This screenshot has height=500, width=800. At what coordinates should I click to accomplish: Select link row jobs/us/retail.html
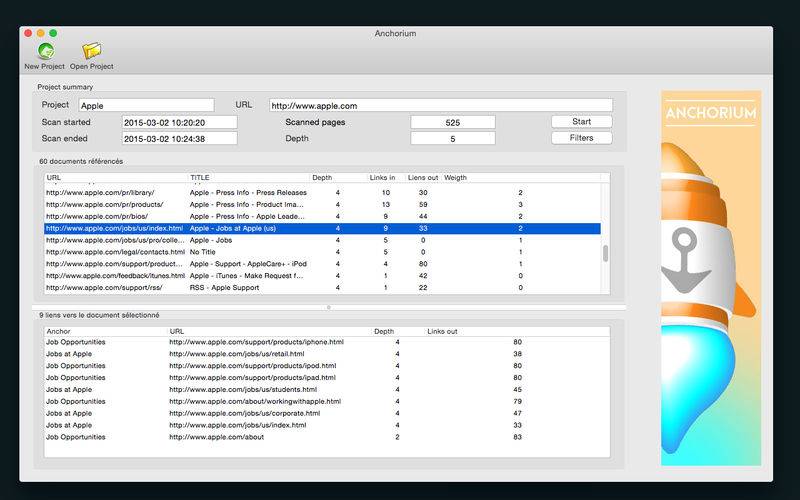pyautogui.click(x=327, y=354)
